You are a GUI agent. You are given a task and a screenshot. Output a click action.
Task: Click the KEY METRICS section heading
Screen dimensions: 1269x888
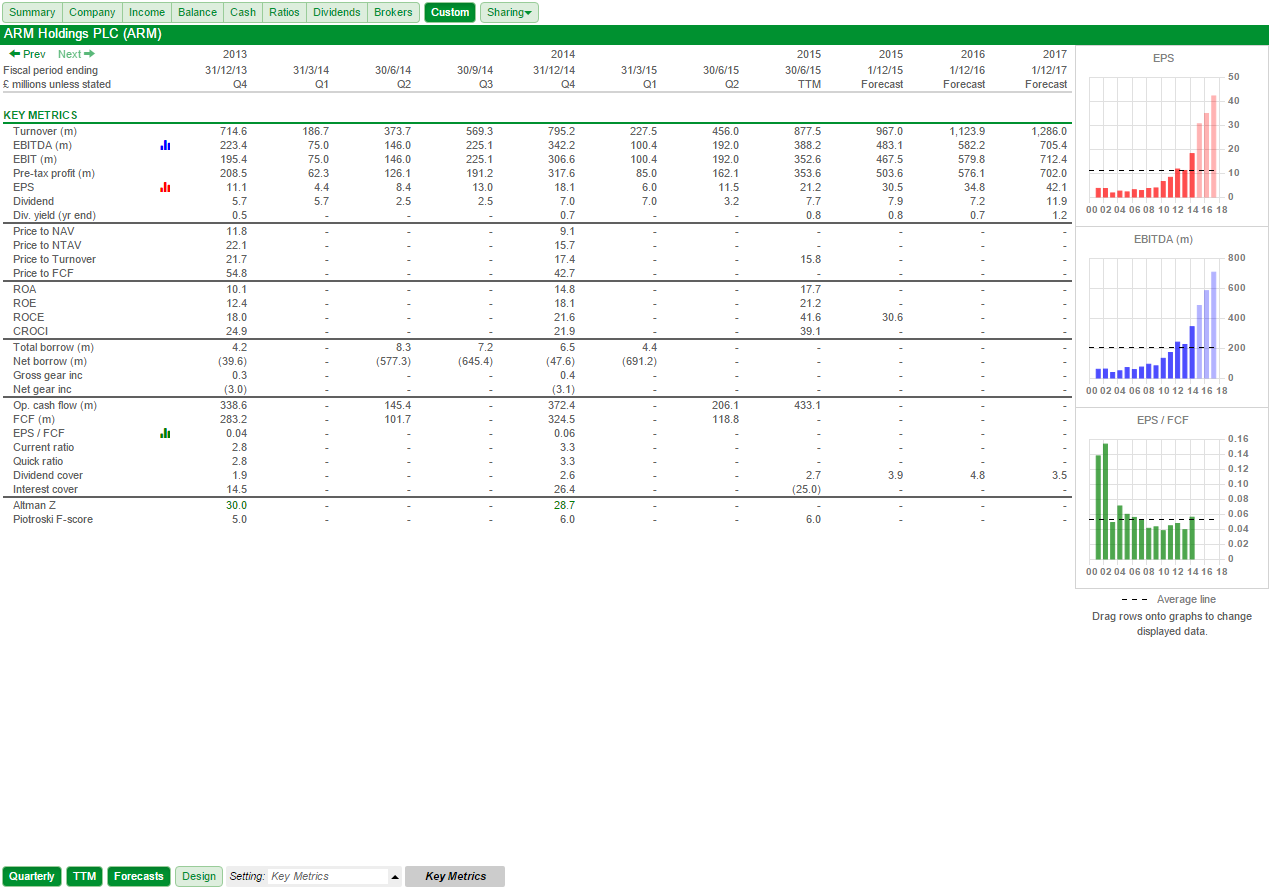[x=40, y=115]
